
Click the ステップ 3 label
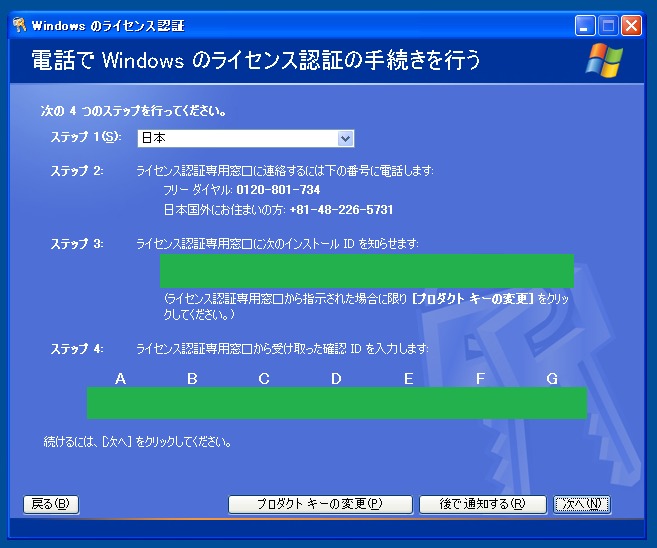[x=77, y=243]
